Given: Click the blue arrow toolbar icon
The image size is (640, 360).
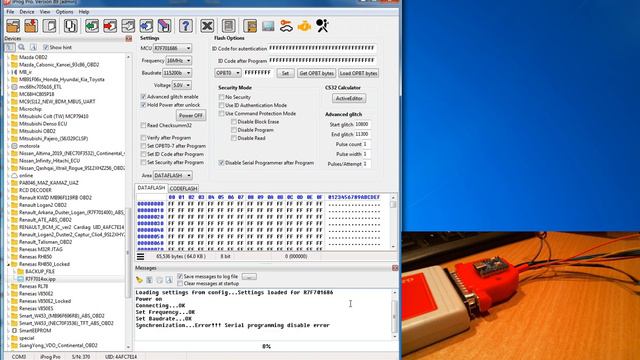Looking at the screenshot, I should pyautogui.click(x=146, y=26).
